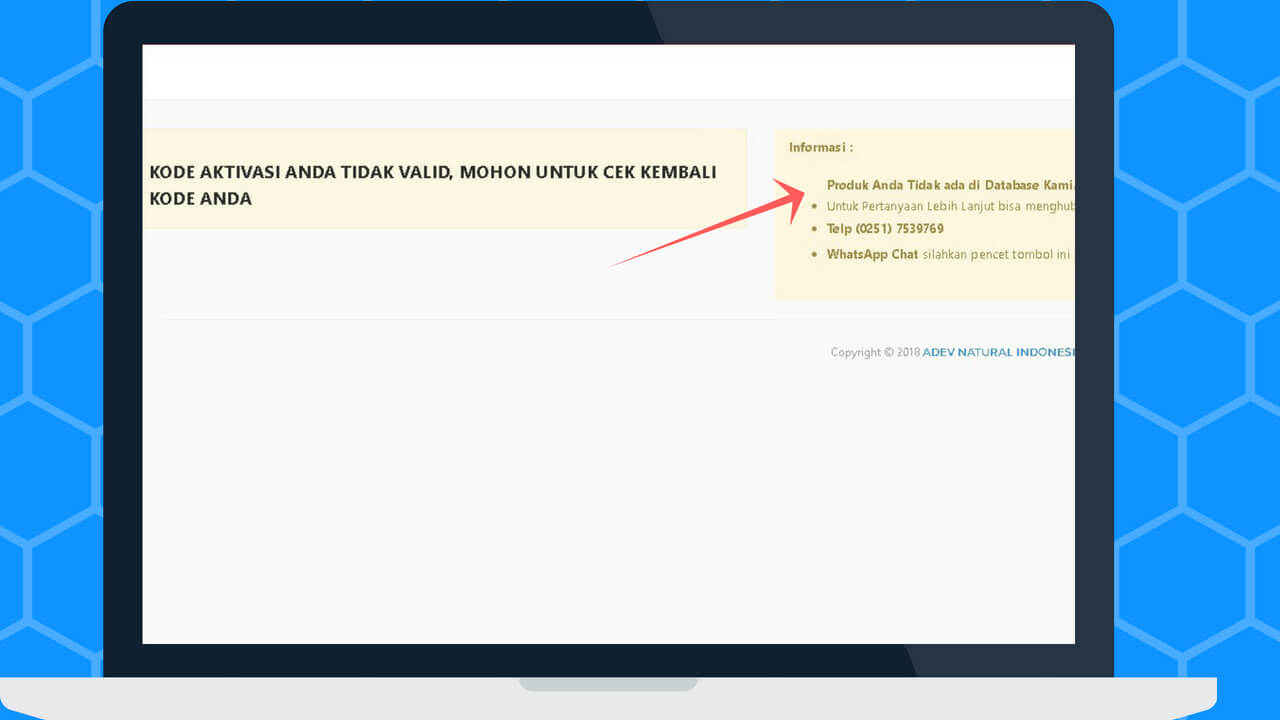
Task: Click the "KODE AKTIVASI ANDA TIDAK VALID" heading
Action: pos(300,172)
